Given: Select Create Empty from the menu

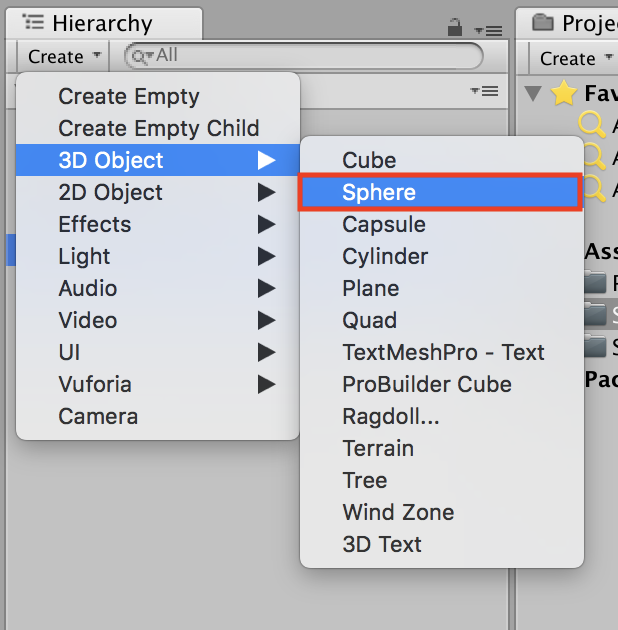Looking at the screenshot, I should 129,96.
